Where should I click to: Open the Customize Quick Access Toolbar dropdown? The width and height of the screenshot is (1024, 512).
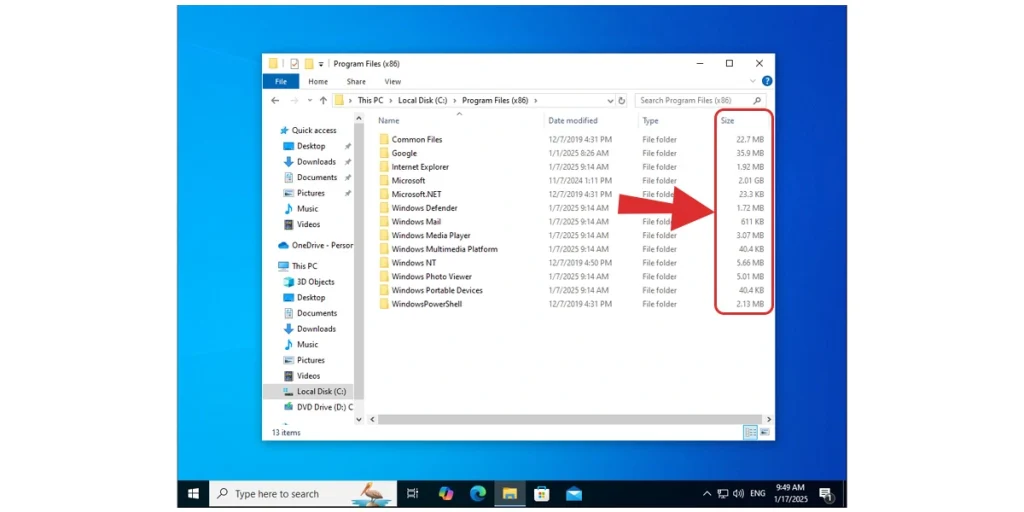point(321,64)
